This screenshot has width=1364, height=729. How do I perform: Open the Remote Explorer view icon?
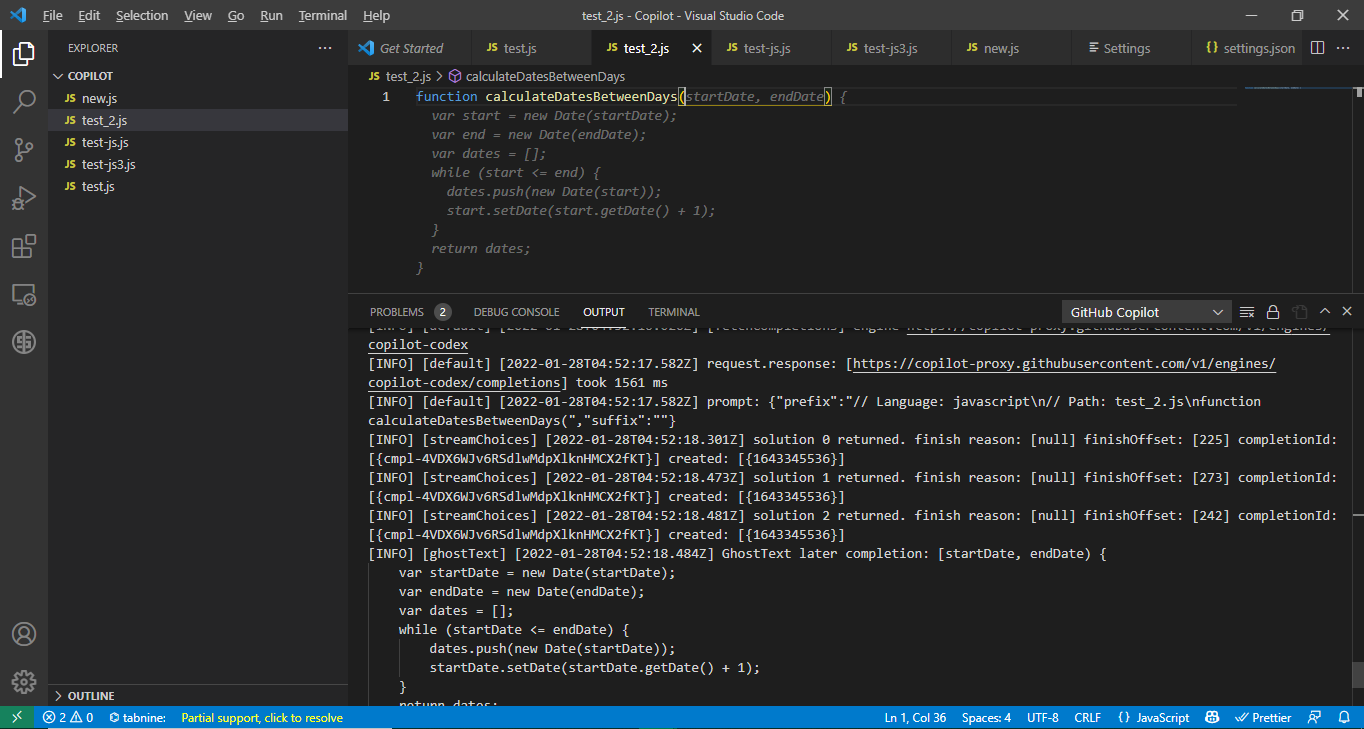tap(24, 294)
